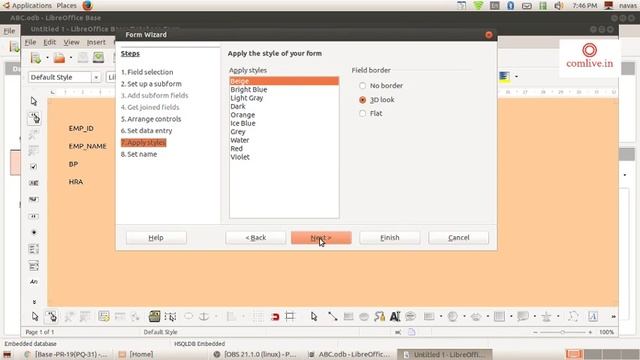Select the drawing Select arrow tool in the bottom toolbar
The height and width of the screenshot is (360, 640).
click(x=313, y=316)
